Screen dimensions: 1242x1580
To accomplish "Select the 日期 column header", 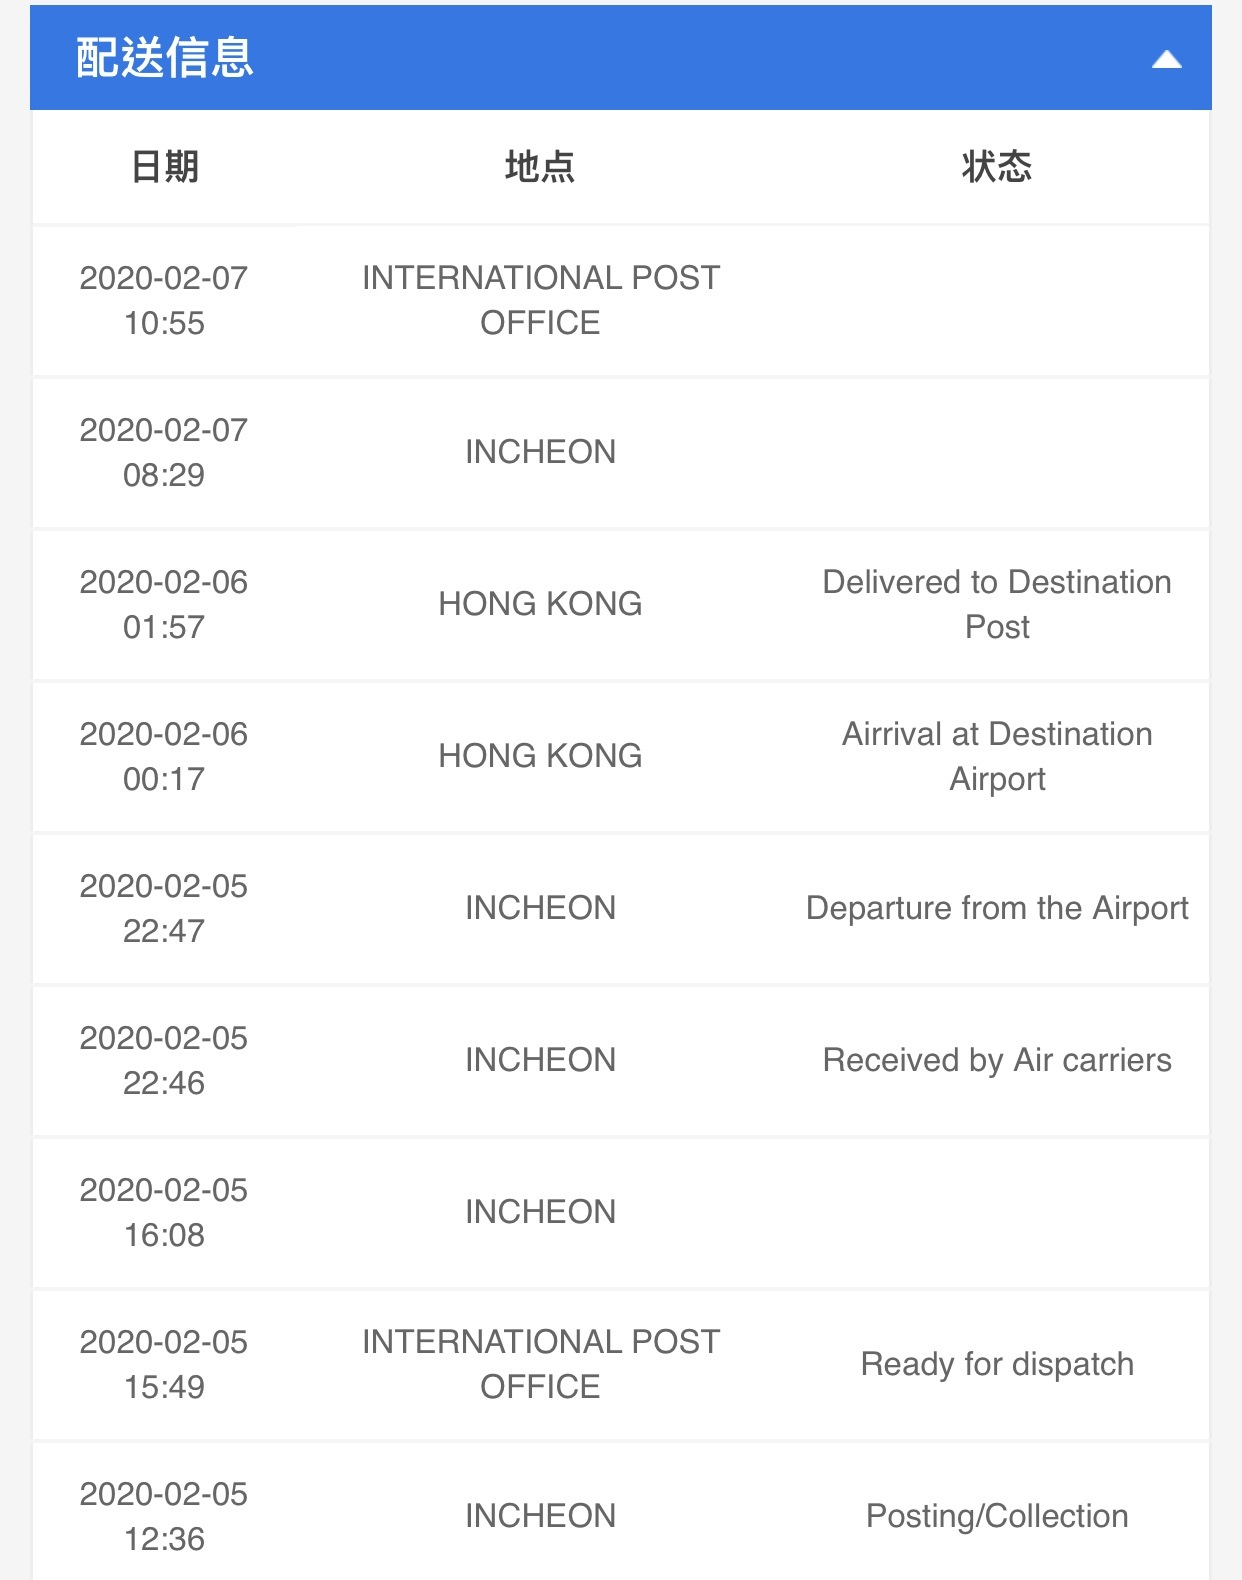I will [165, 166].
